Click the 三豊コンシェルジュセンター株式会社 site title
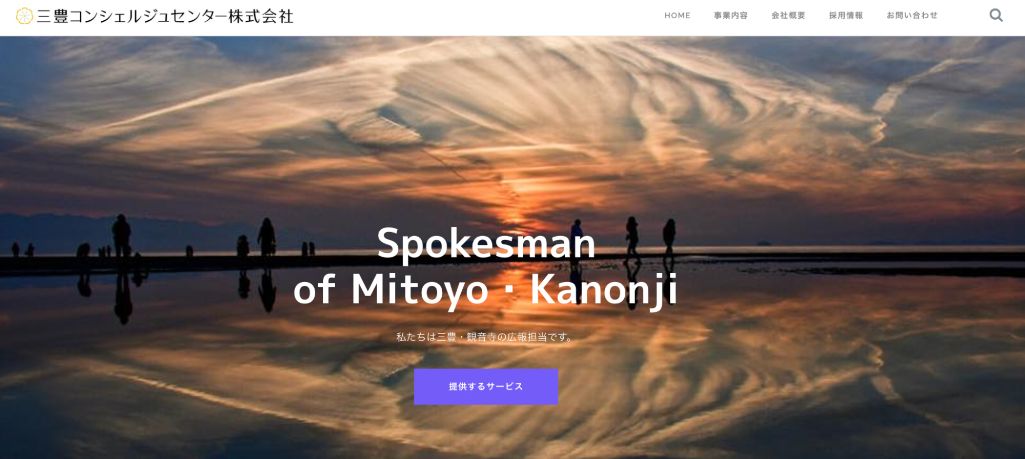This screenshot has height=459, width=1025. [165, 16]
